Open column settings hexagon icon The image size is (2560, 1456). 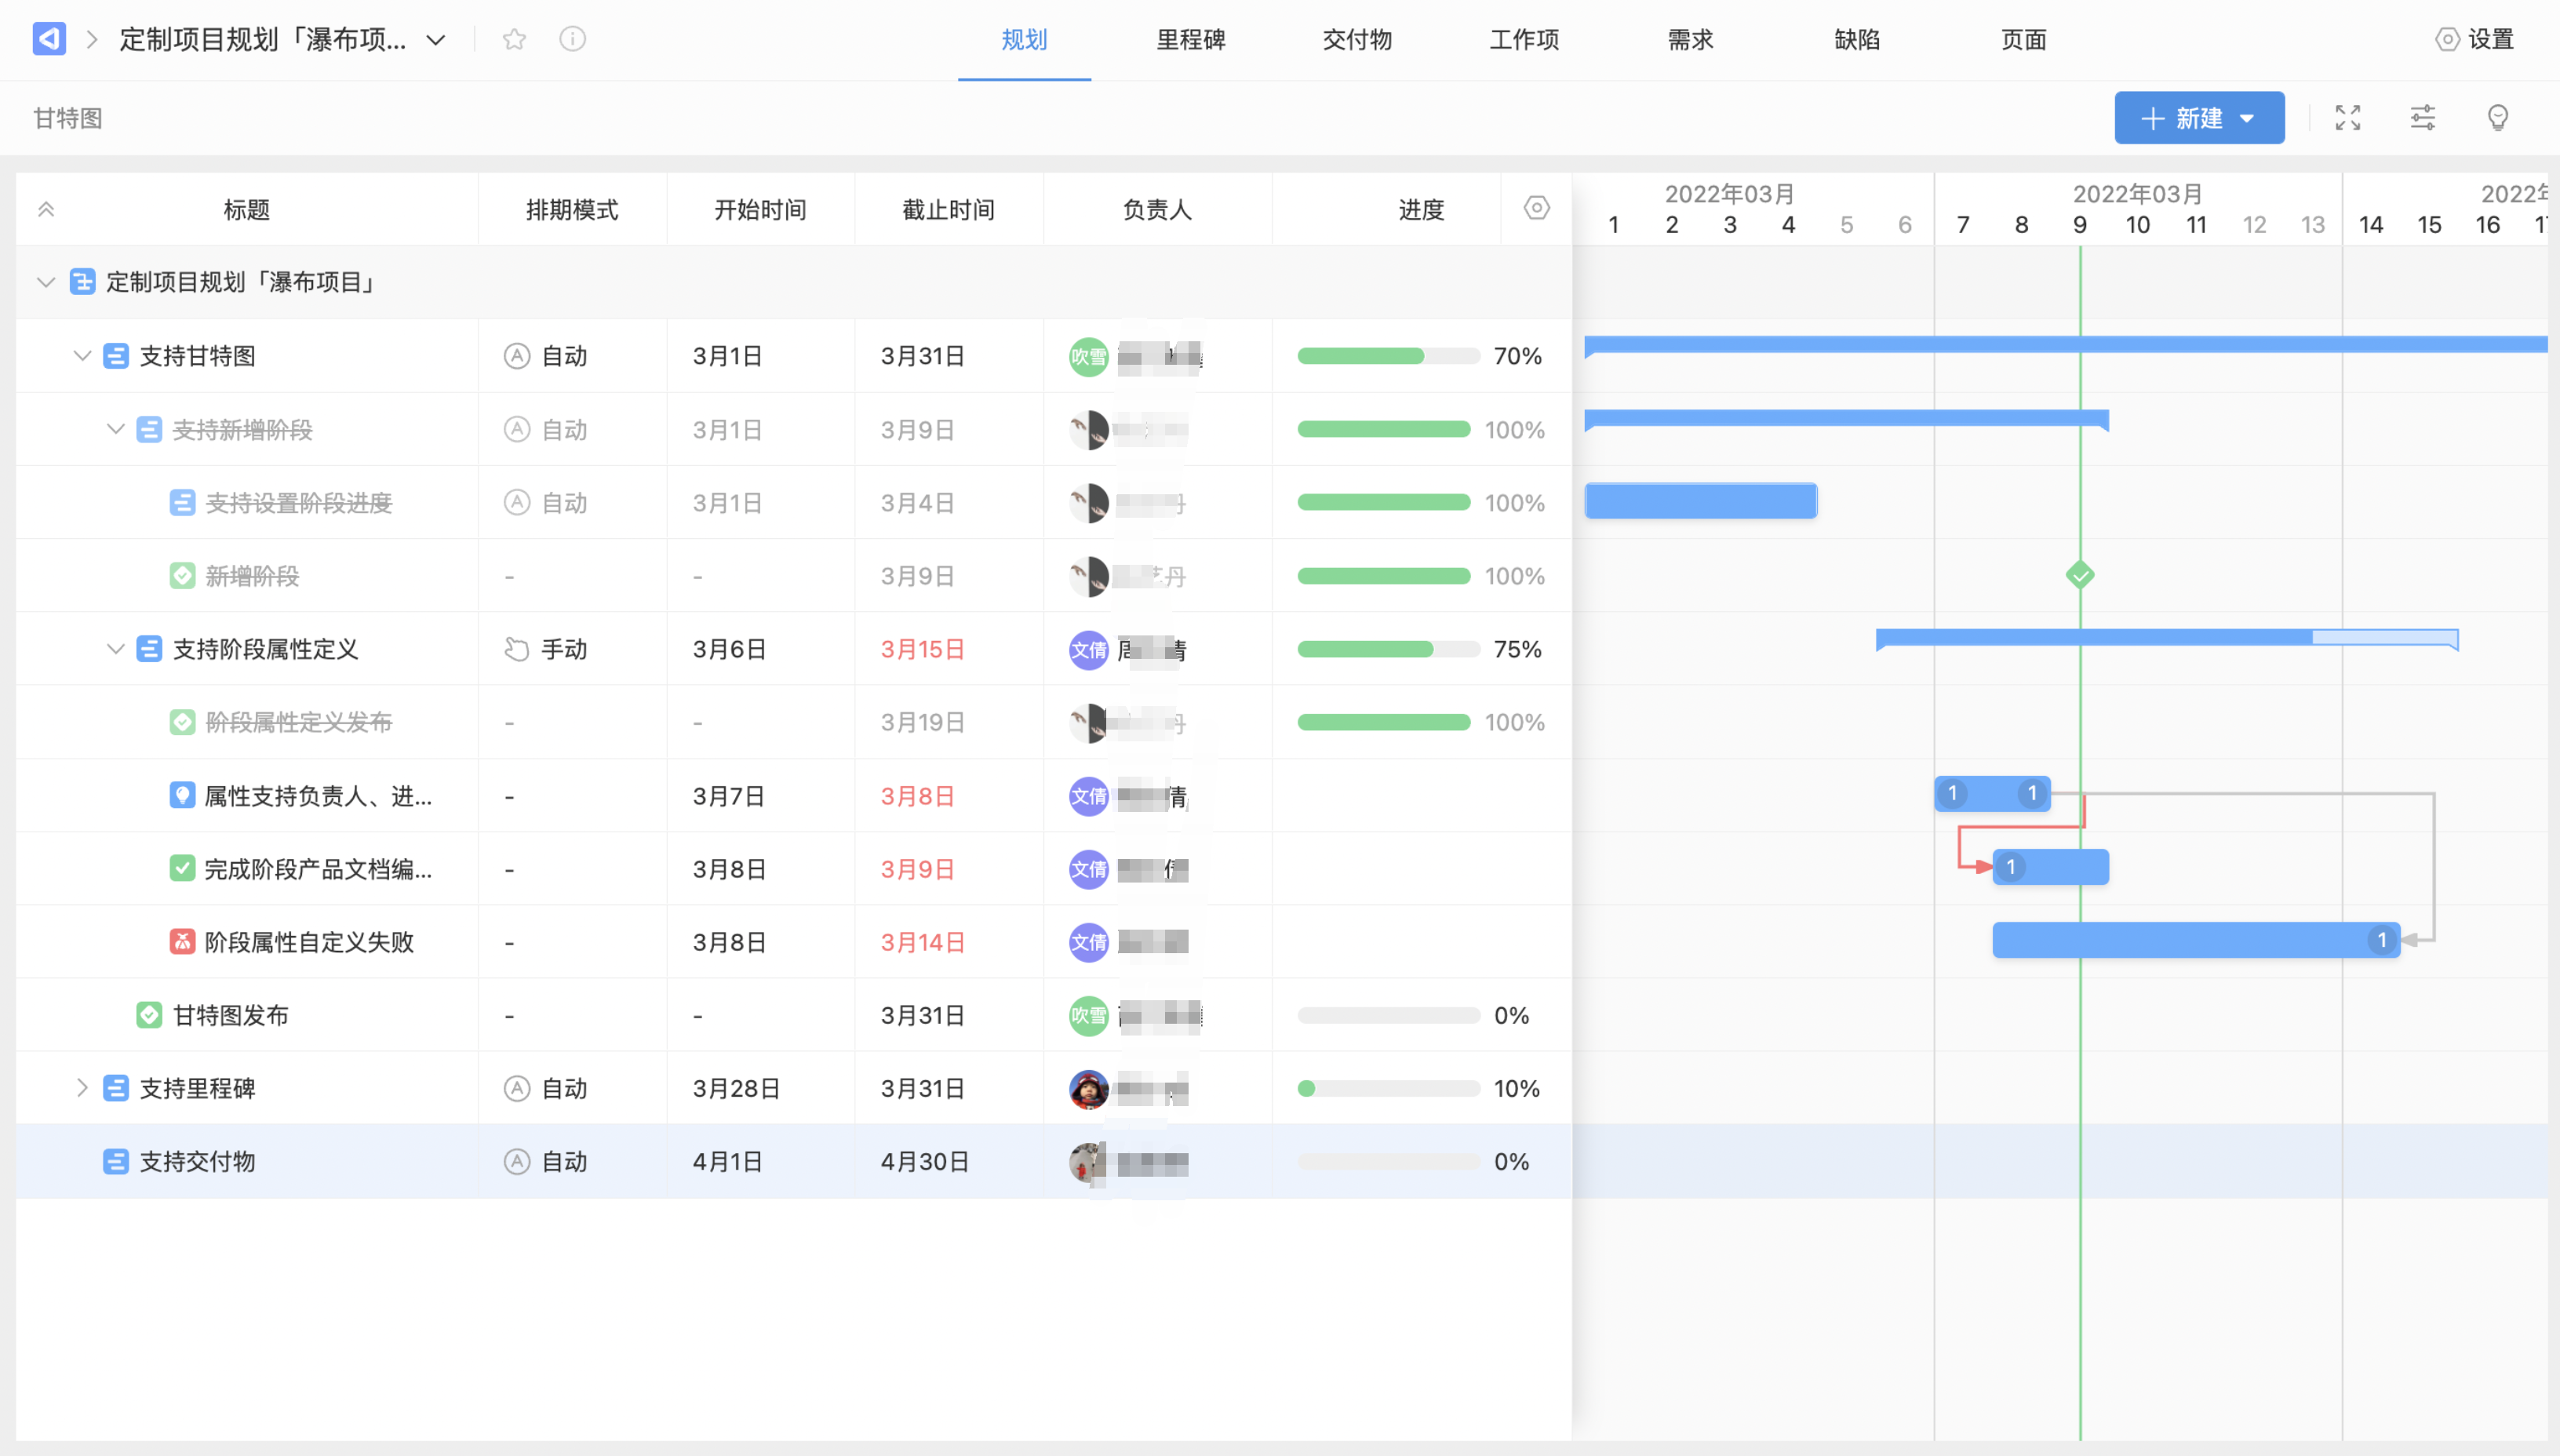1537,208
